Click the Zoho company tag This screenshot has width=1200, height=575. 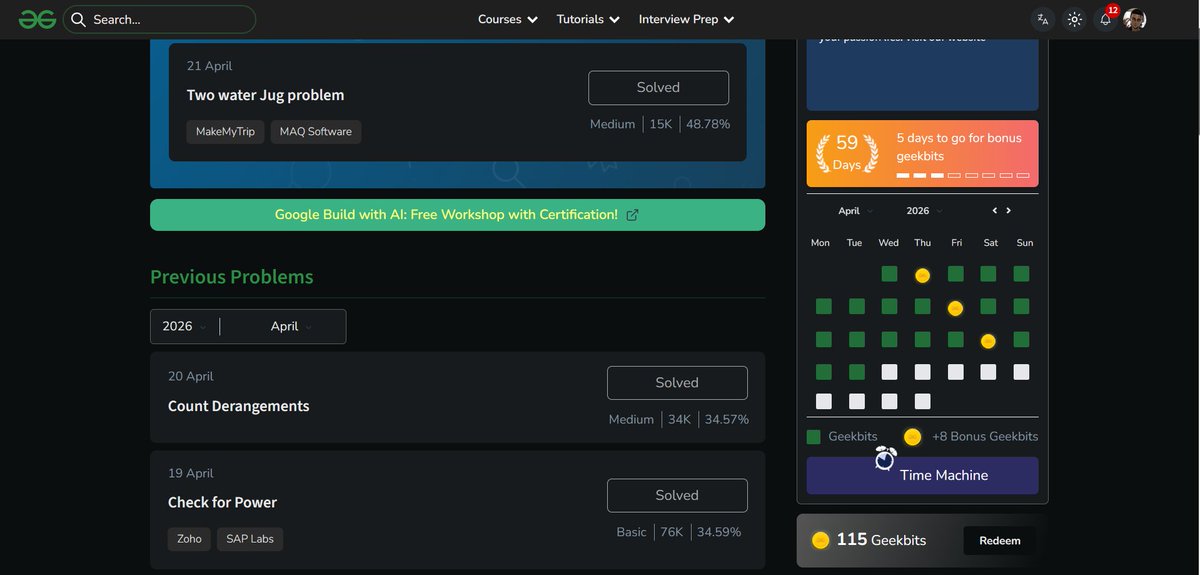[x=189, y=539]
